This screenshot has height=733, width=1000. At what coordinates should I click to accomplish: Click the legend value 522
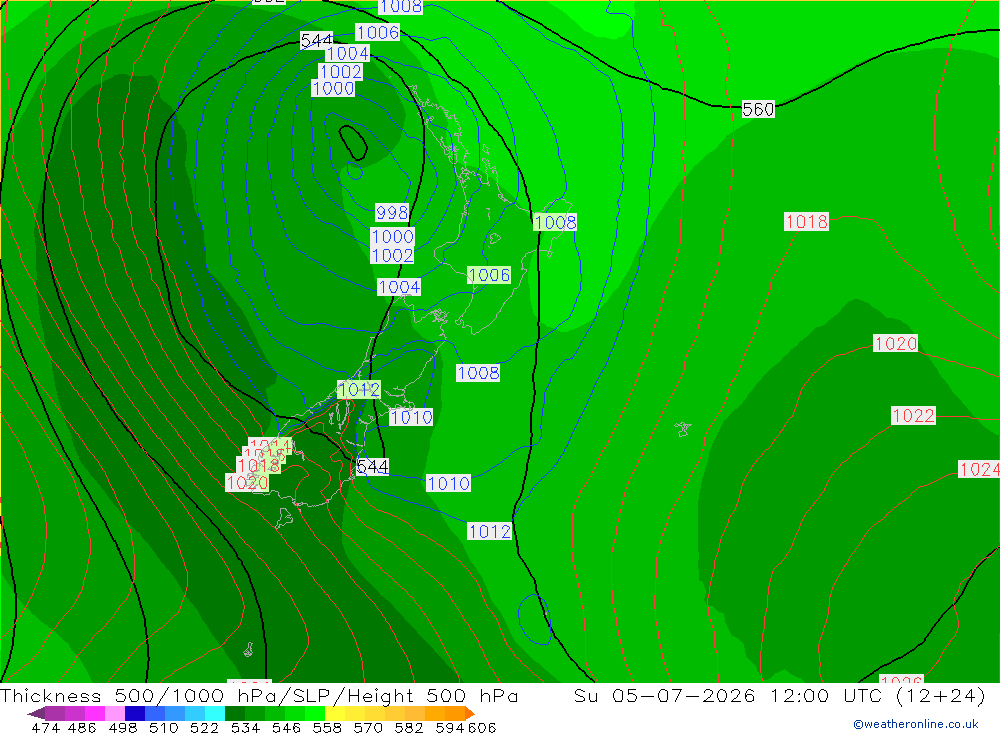[204, 727]
